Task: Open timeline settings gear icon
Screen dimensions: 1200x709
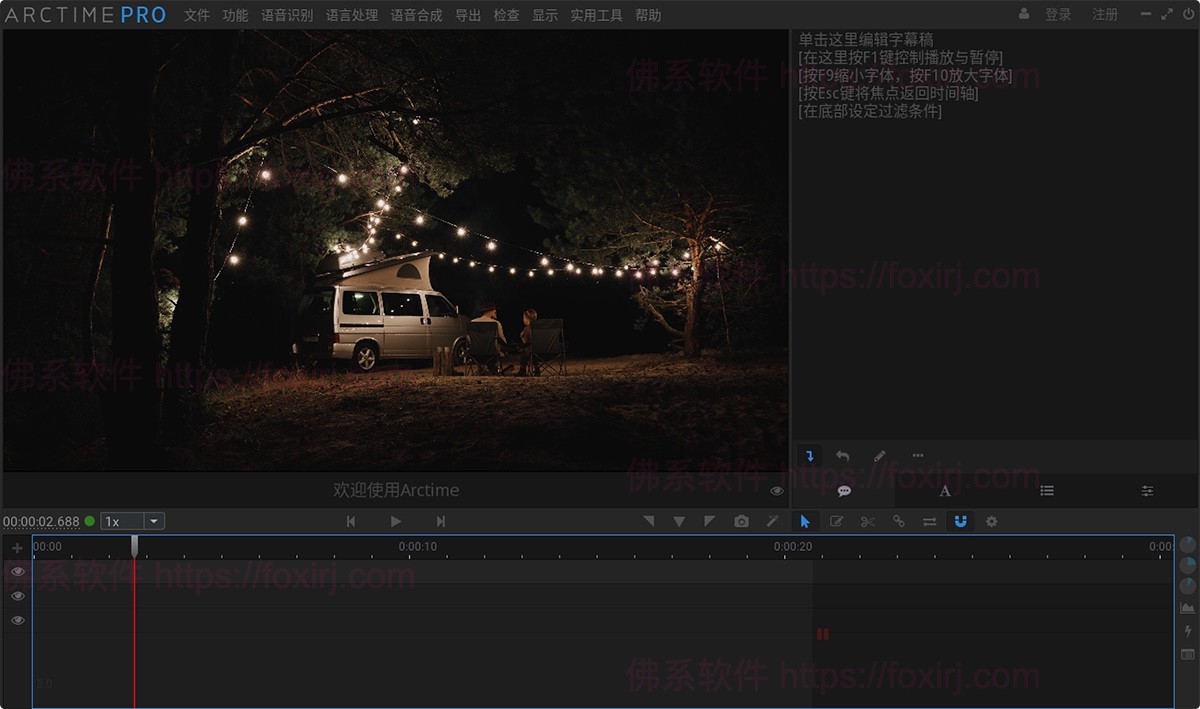Action: tap(991, 521)
